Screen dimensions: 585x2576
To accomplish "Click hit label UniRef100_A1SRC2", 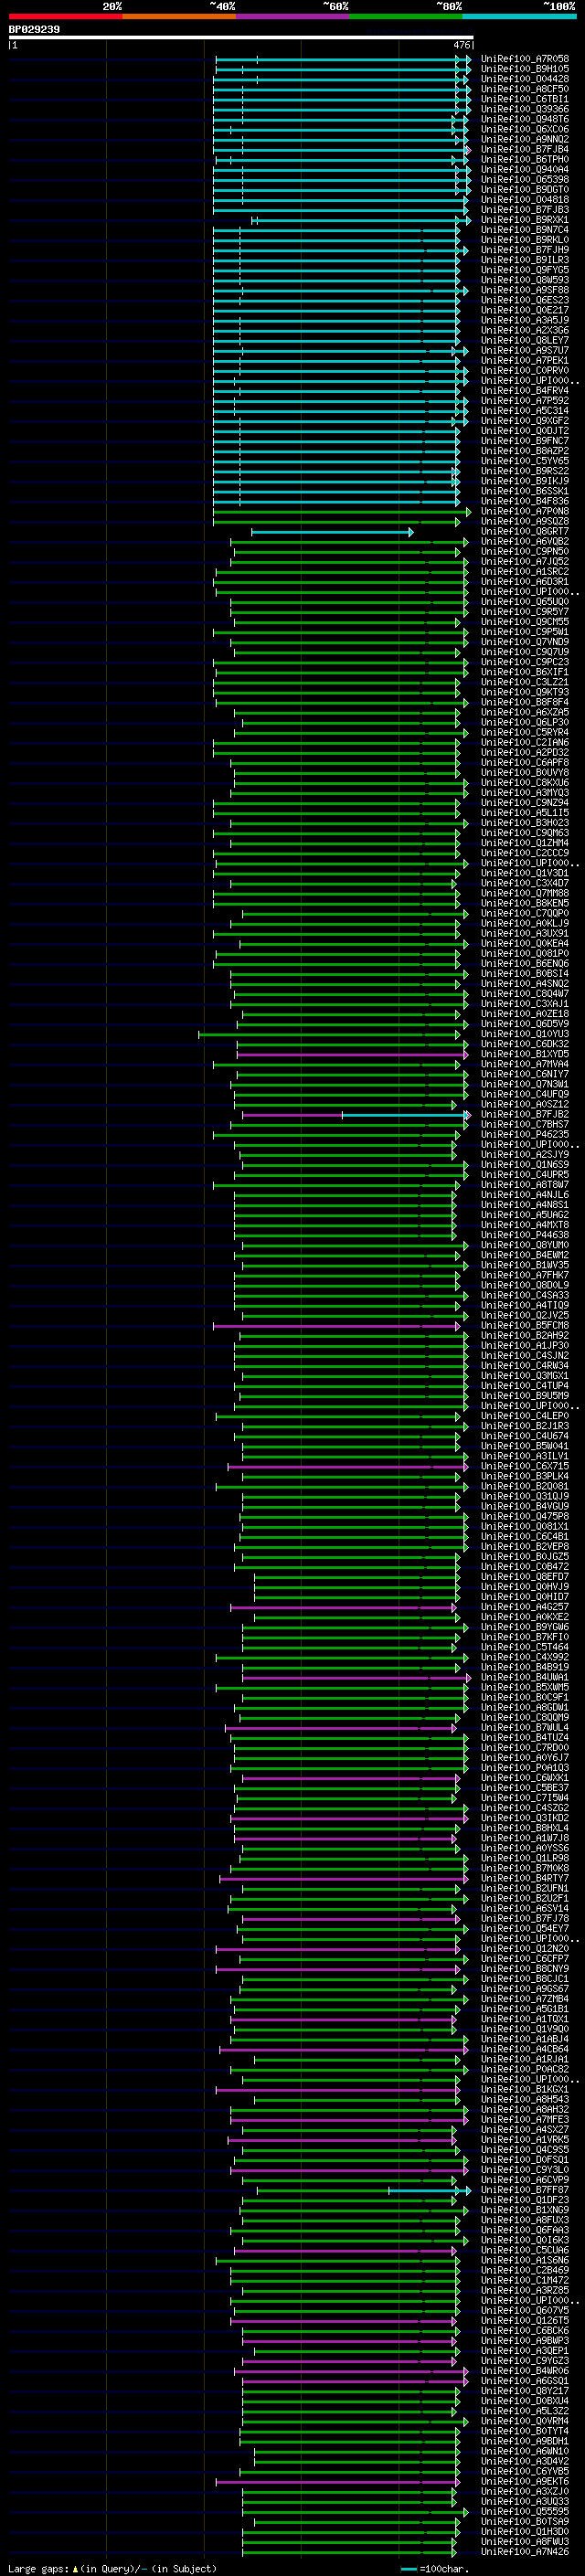I will [x=525, y=572].
